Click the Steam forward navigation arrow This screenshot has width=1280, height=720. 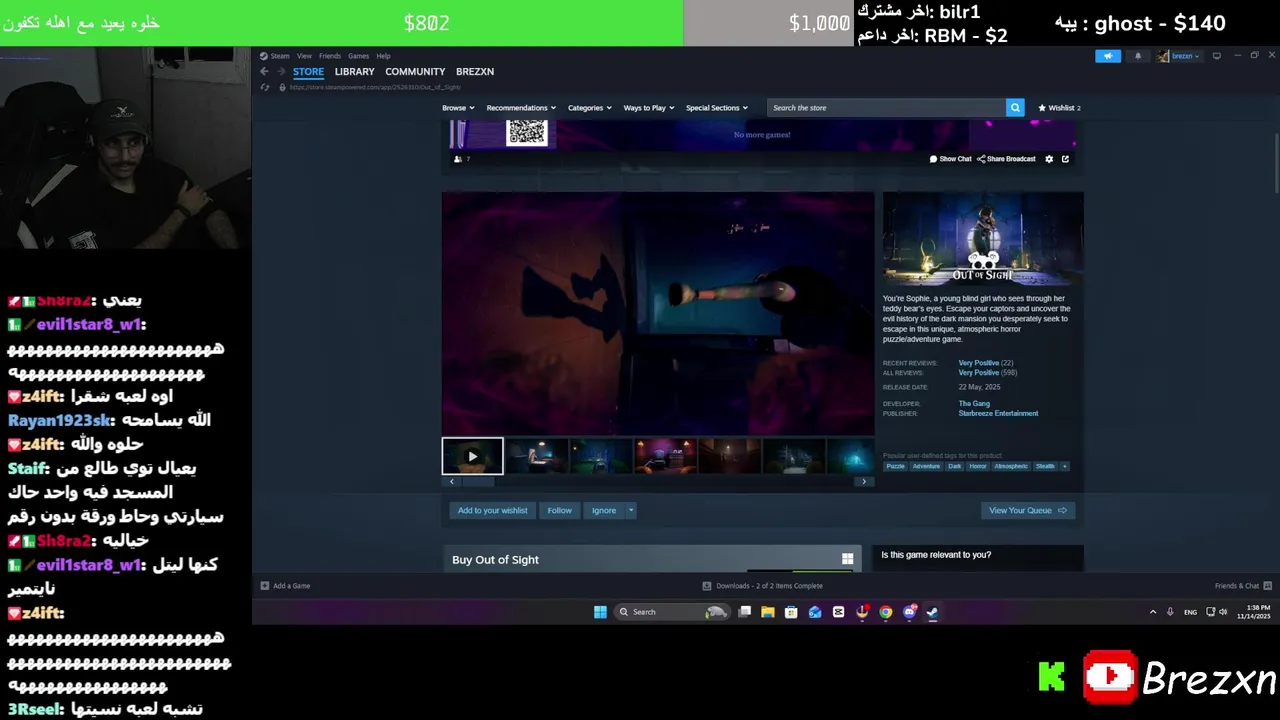(x=281, y=72)
